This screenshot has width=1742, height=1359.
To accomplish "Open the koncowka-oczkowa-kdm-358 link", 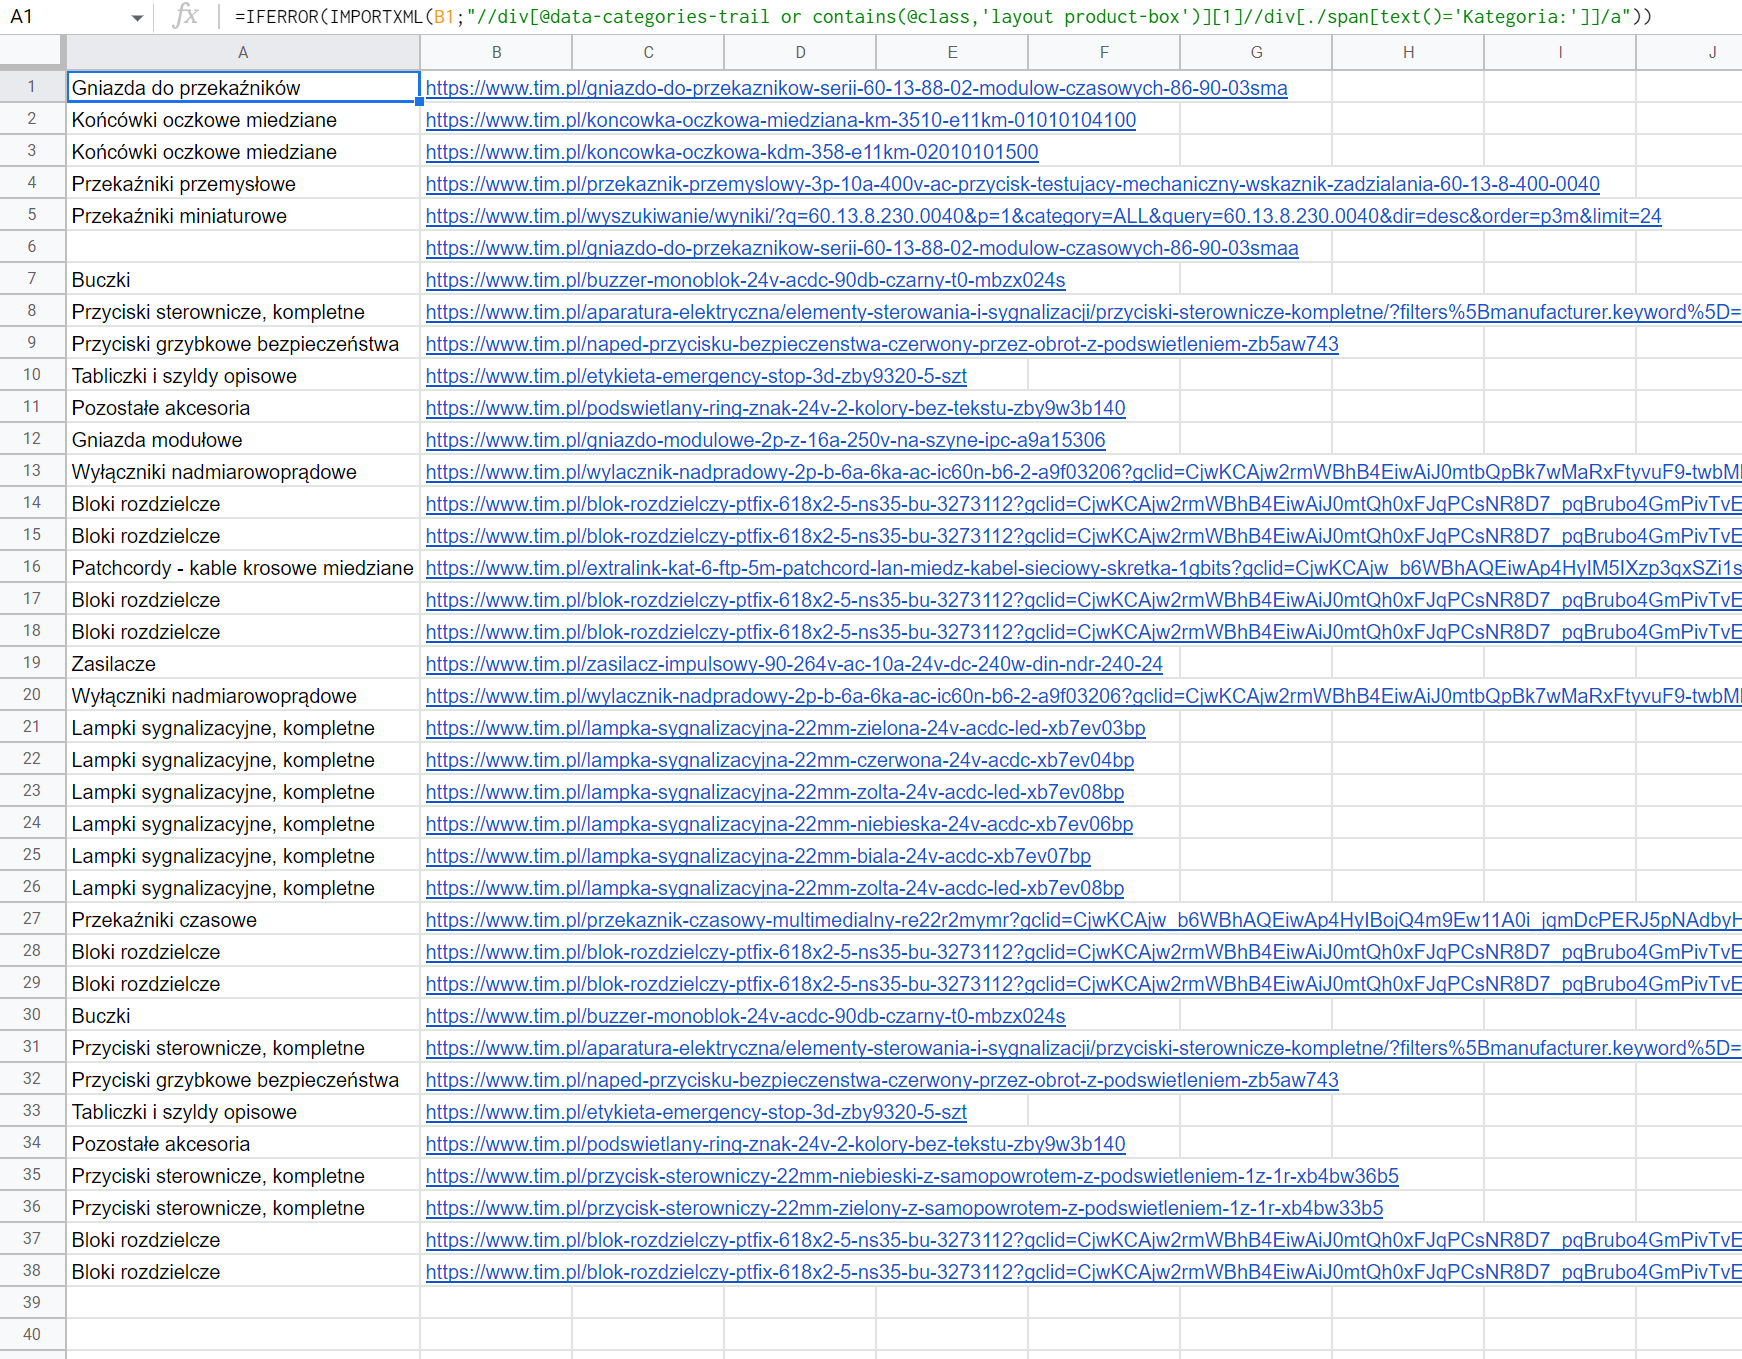I will [732, 152].
